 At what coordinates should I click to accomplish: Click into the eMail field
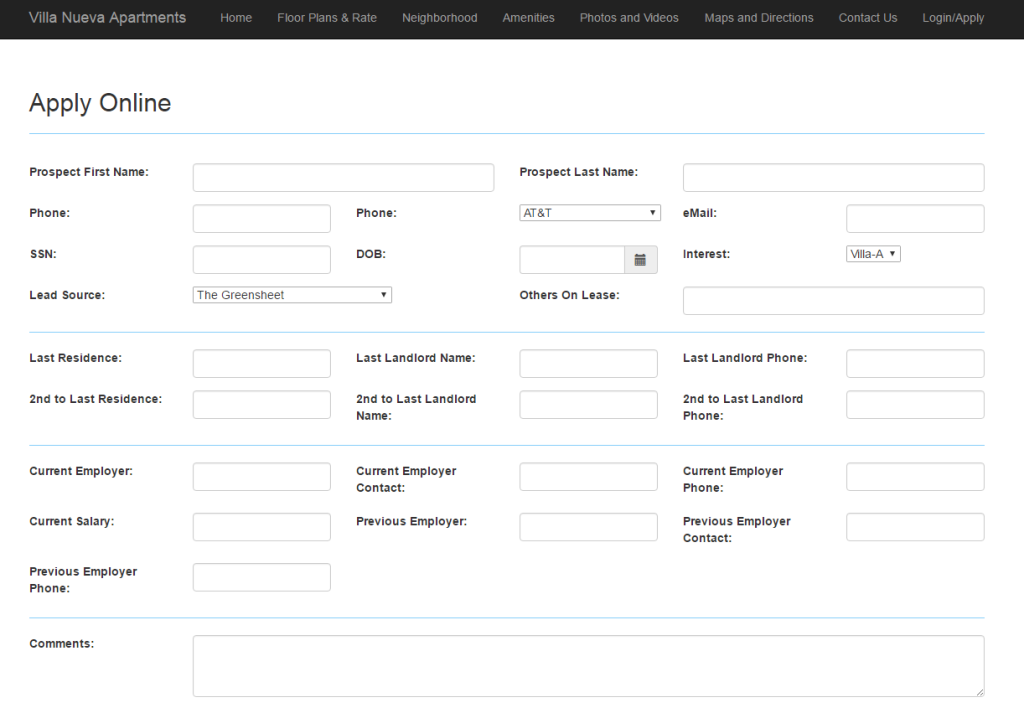tap(915, 219)
